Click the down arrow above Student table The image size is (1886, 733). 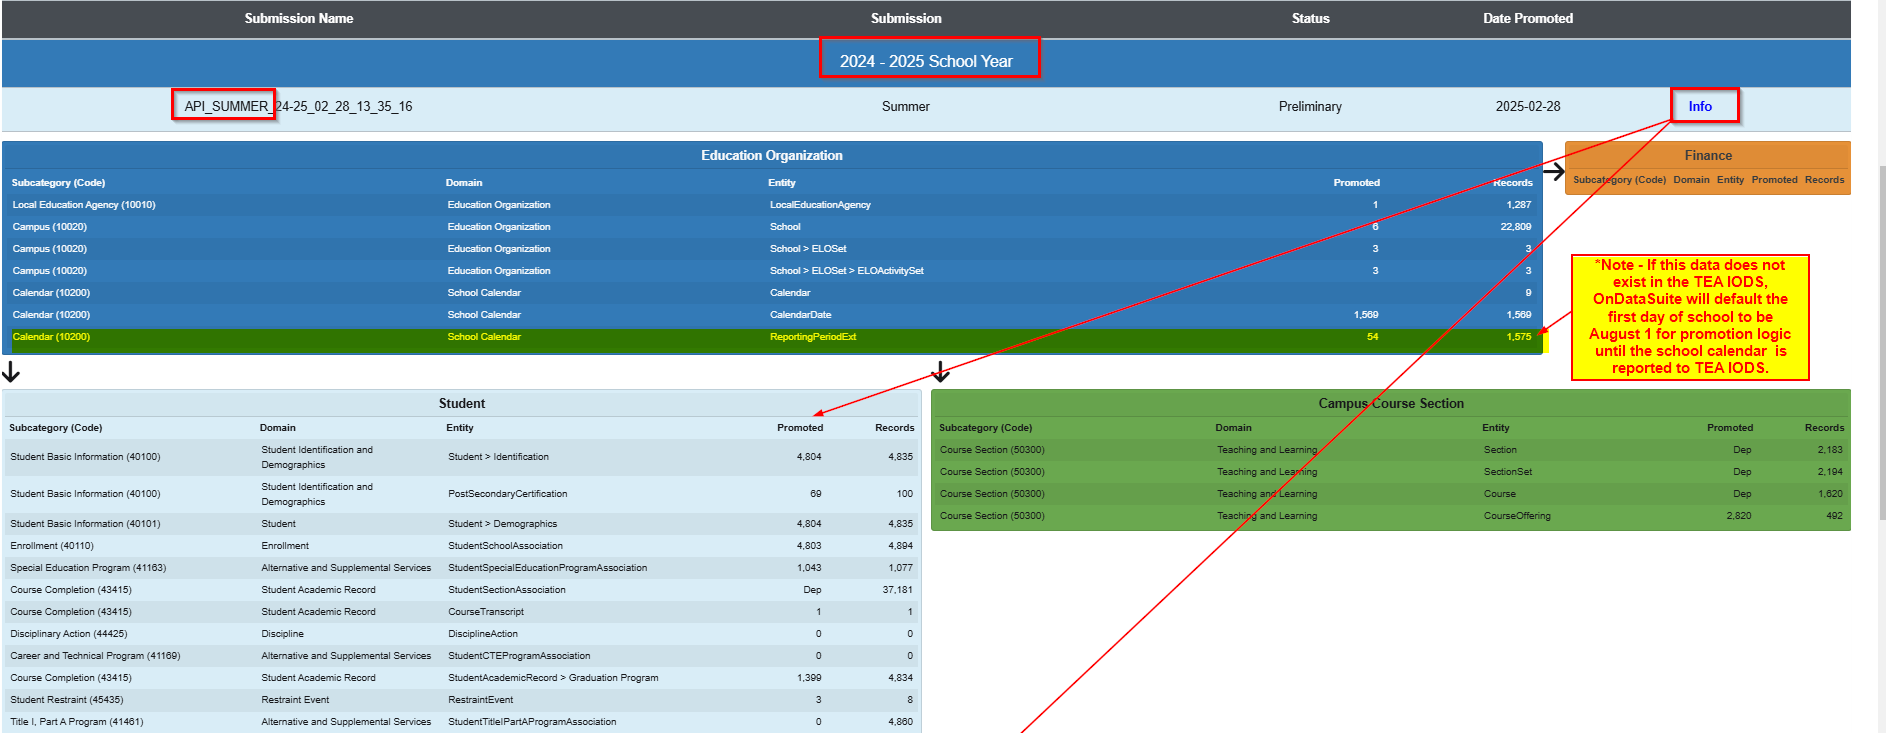(11, 372)
